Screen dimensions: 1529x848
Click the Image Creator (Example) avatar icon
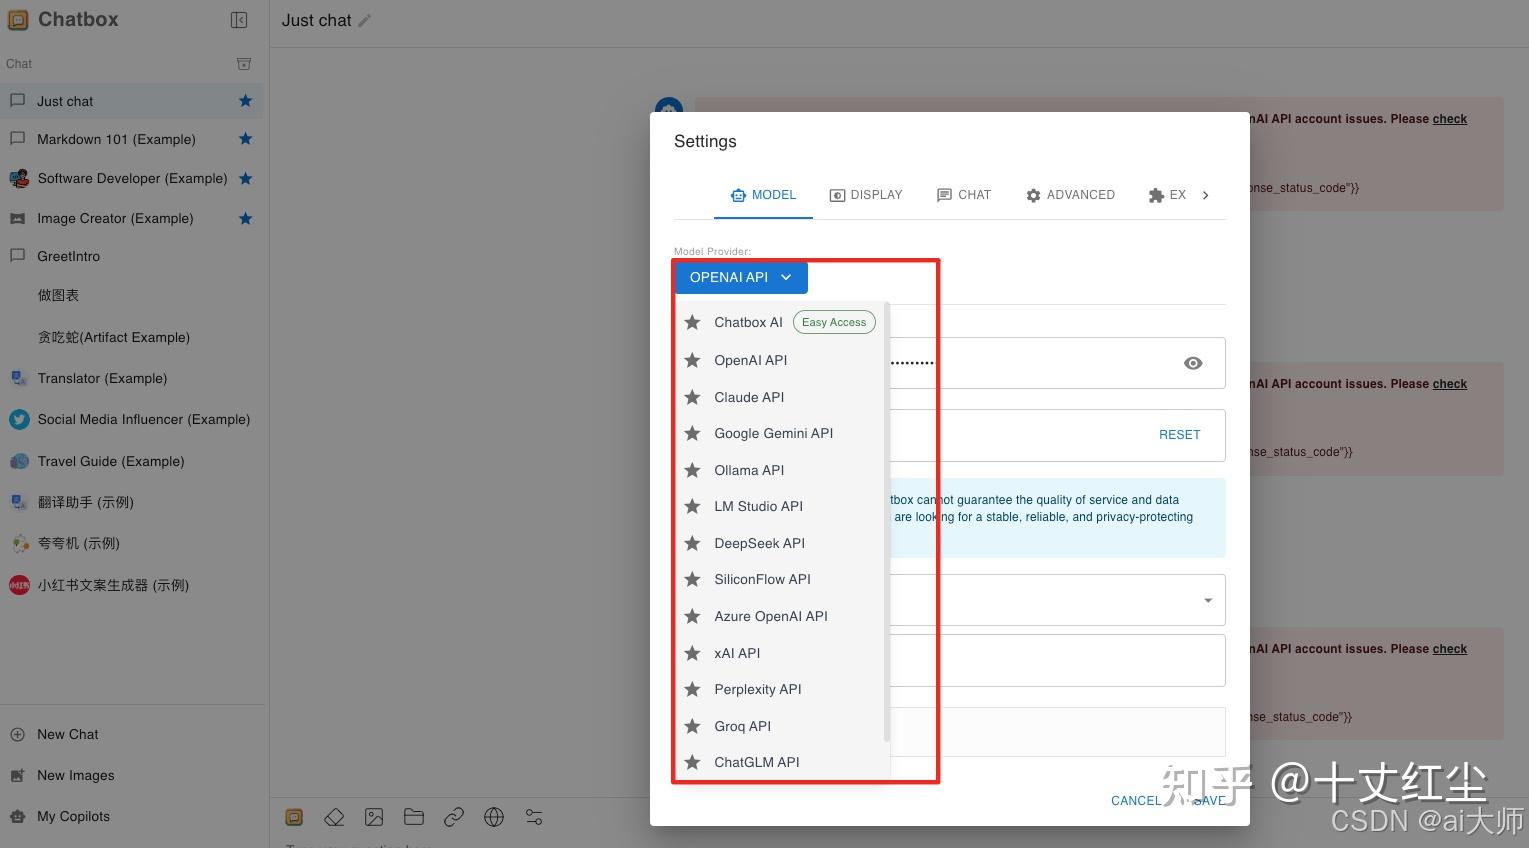pyautogui.click(x=18, y=218)
